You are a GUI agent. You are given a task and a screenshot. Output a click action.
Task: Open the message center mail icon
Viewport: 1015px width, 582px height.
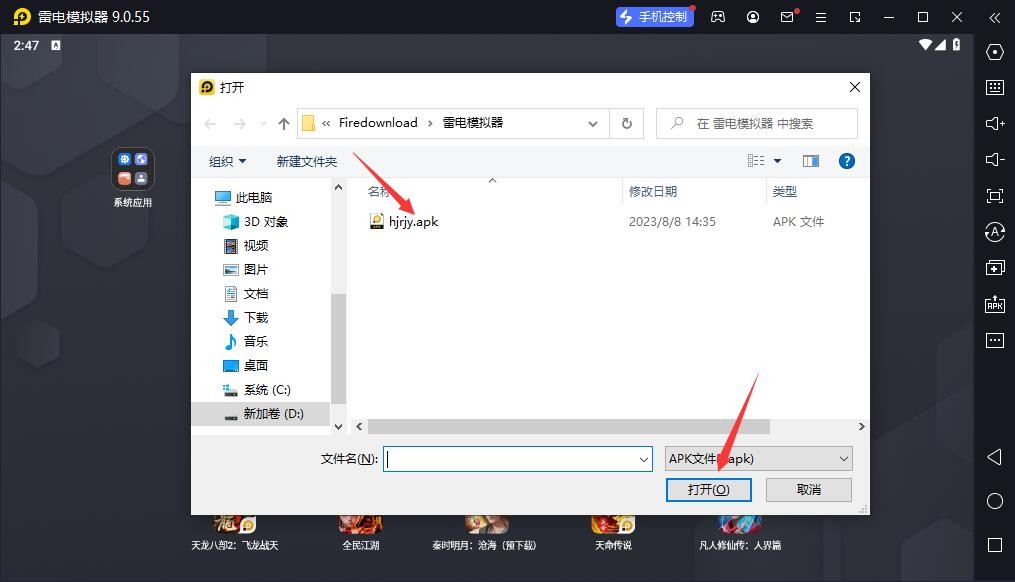point(787,17)
